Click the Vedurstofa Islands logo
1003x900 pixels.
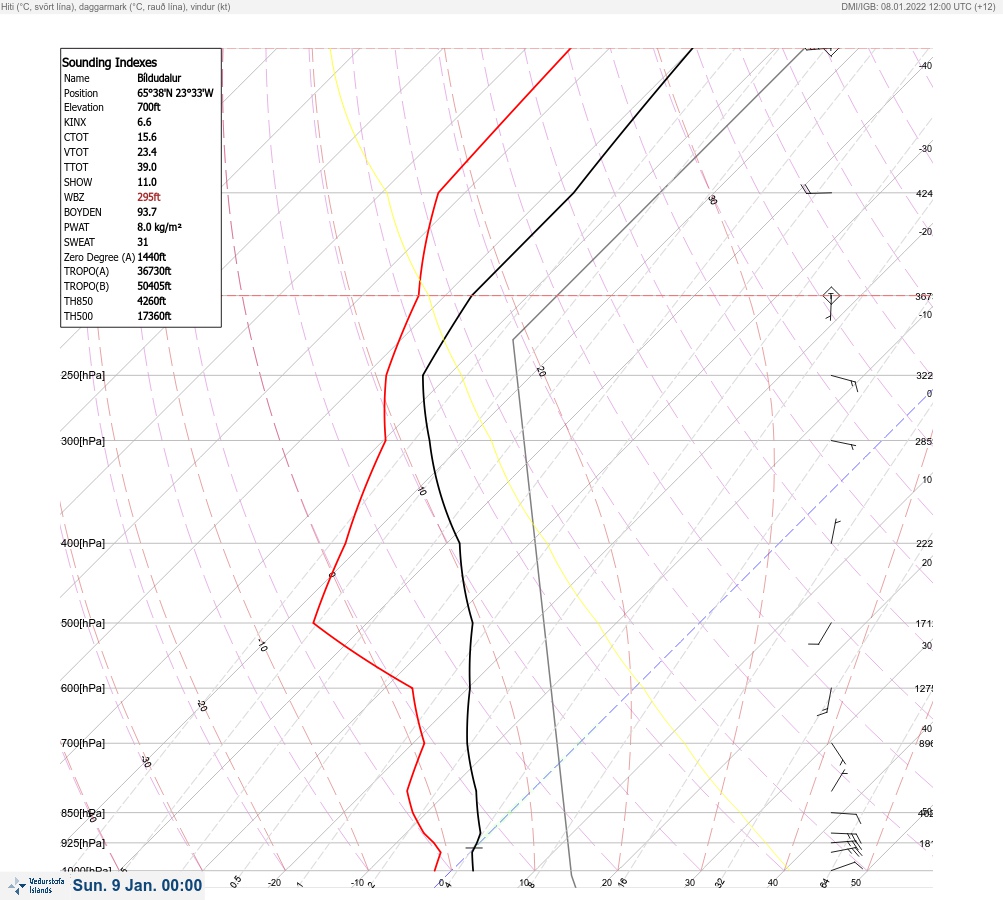pyautogui.click(x=36, y=886)
